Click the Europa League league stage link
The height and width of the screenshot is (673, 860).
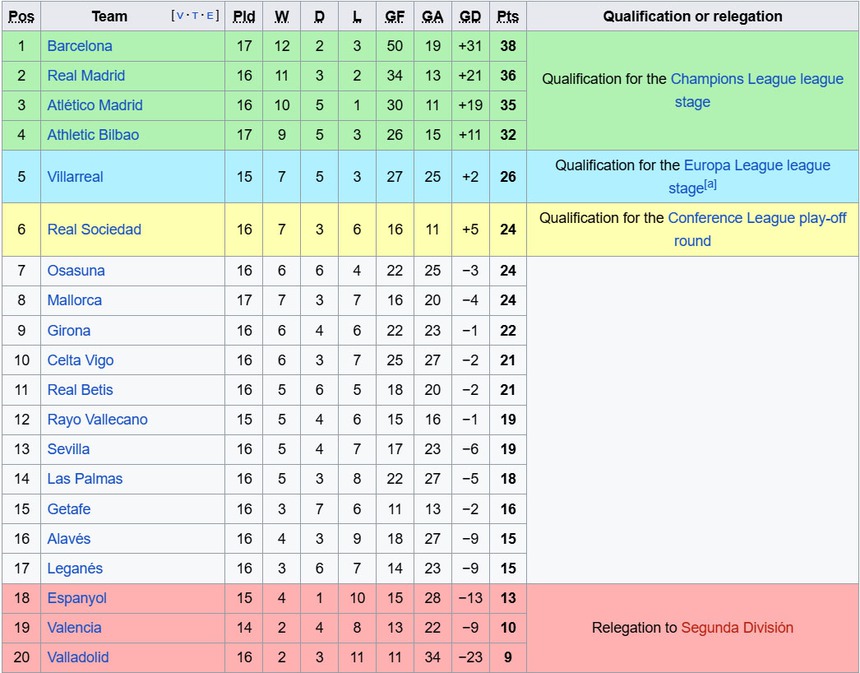(756, 166)
